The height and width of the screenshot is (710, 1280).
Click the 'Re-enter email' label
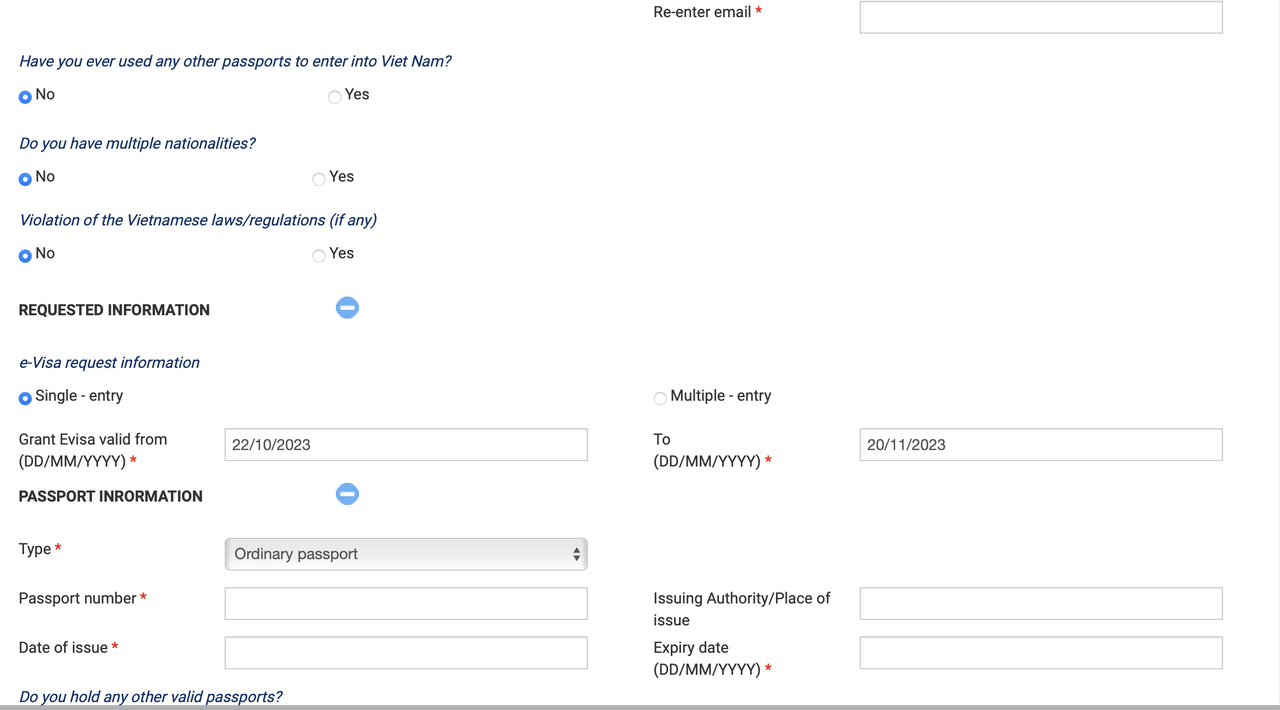(702, 12)
